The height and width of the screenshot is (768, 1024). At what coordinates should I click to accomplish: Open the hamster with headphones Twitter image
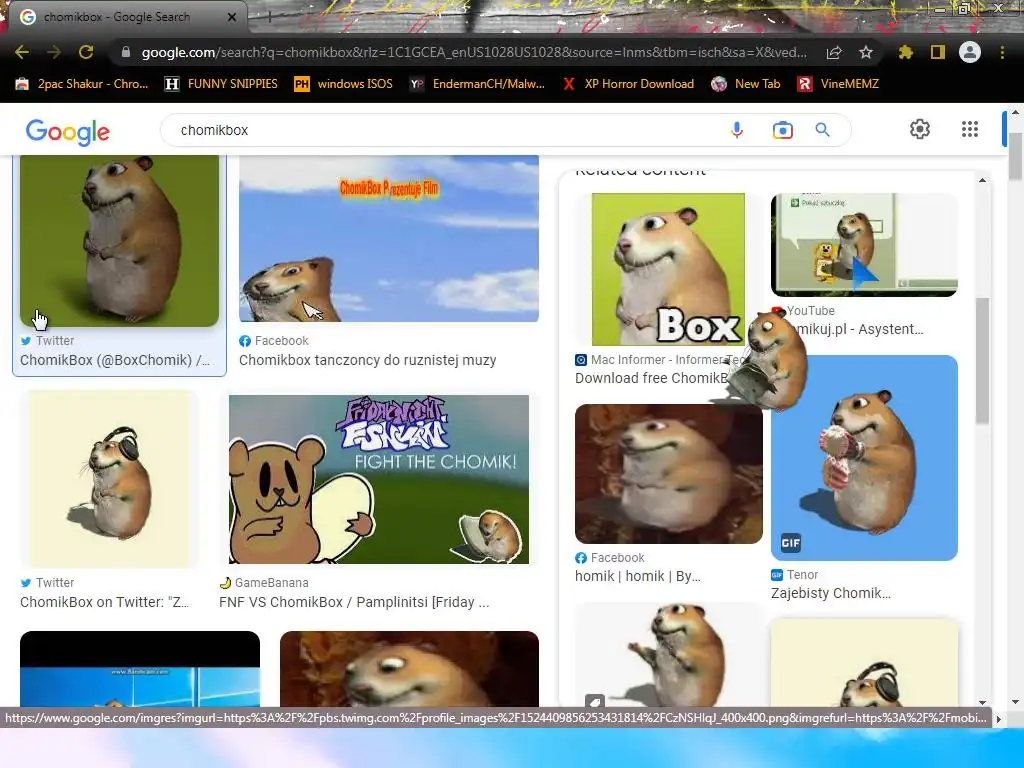[x=109, y=479]
